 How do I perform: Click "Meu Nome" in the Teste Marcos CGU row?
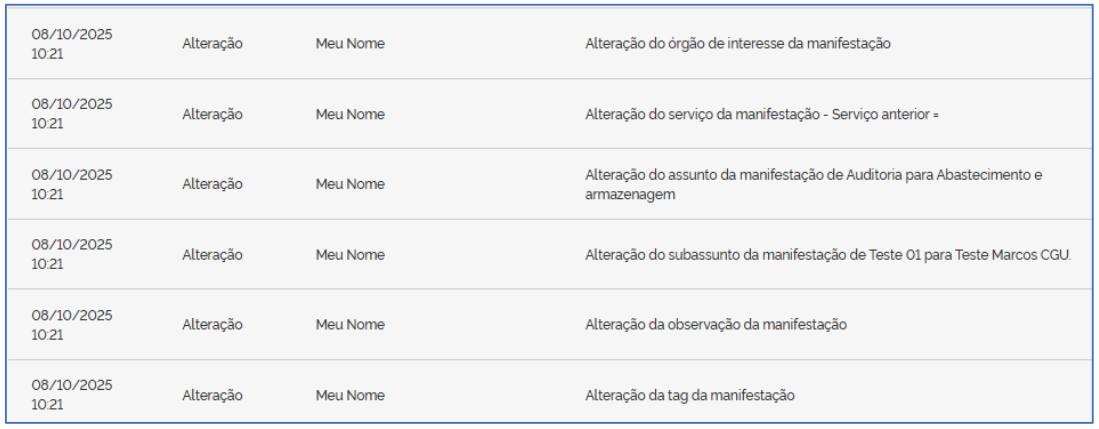[350, 255]
